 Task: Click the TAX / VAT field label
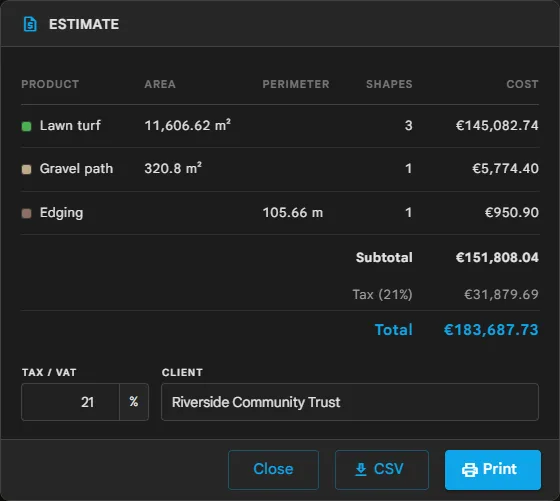click(49, 372)
